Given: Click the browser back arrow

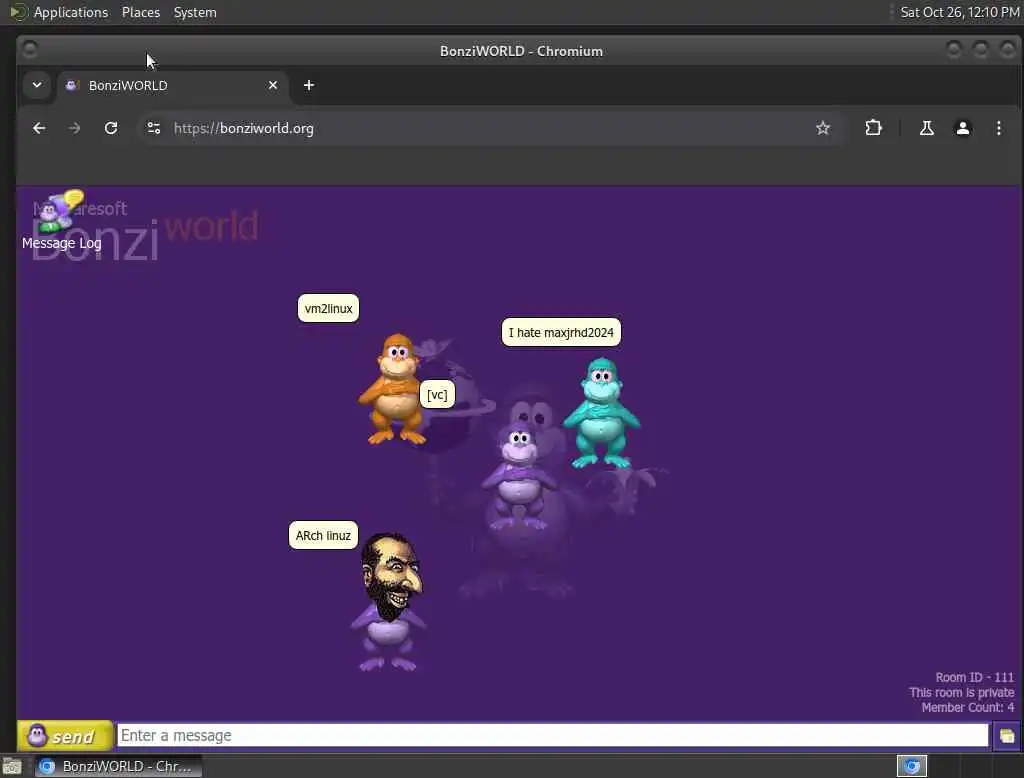Looking at the screenshot, I should [x=39, y=128].
